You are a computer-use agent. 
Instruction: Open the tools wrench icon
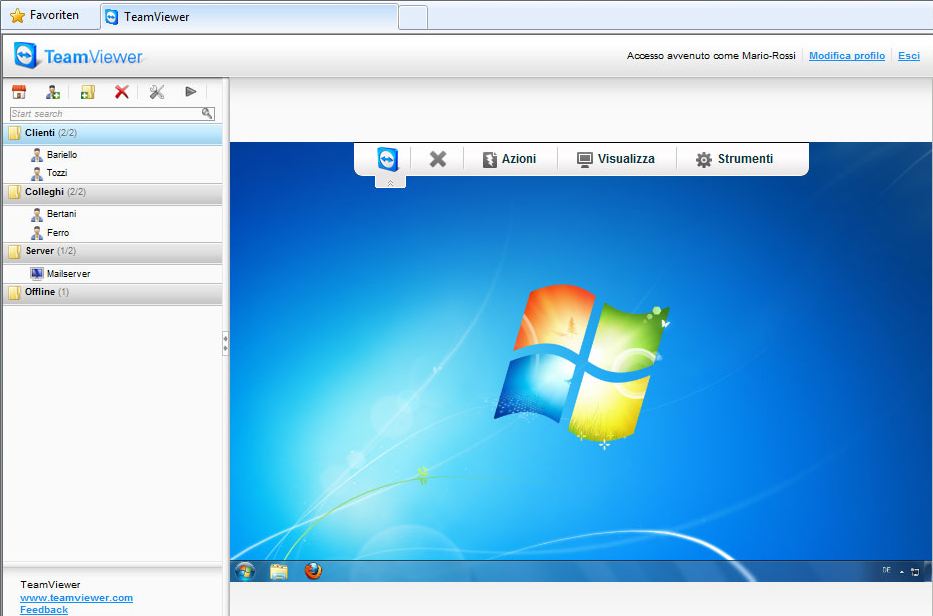point(156,92)
